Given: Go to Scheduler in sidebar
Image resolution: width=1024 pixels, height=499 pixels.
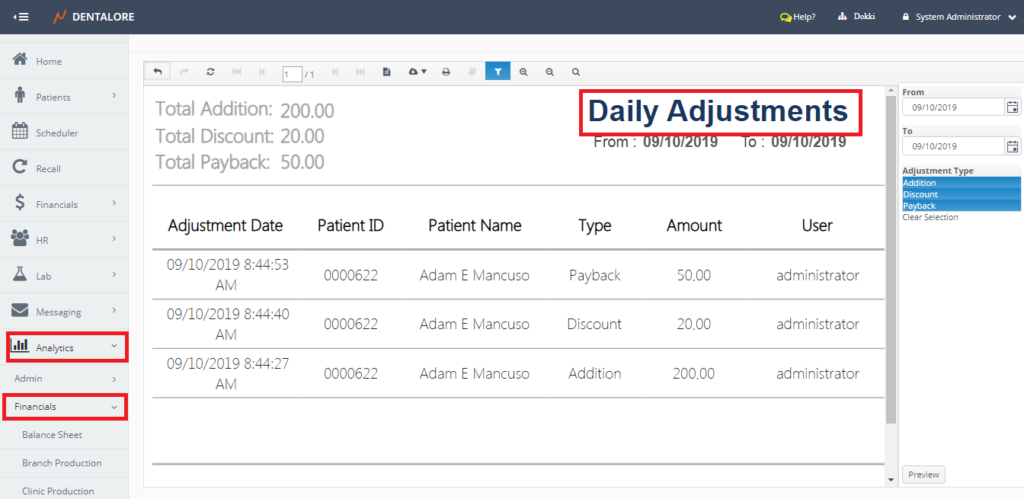Looking at the screenshot, I should [x=57, y=133].
